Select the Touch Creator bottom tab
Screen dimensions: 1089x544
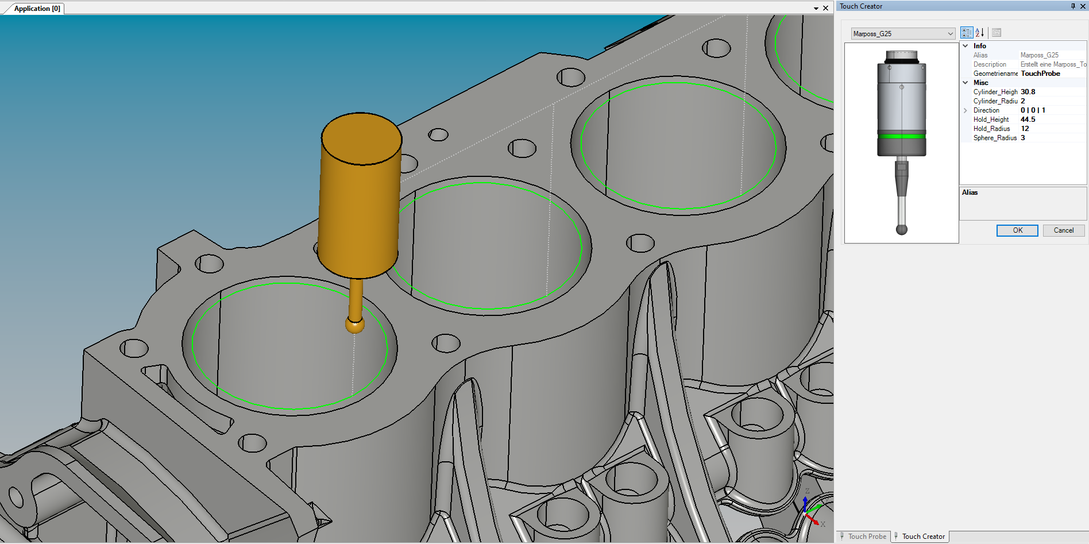(x=920, y=537)
